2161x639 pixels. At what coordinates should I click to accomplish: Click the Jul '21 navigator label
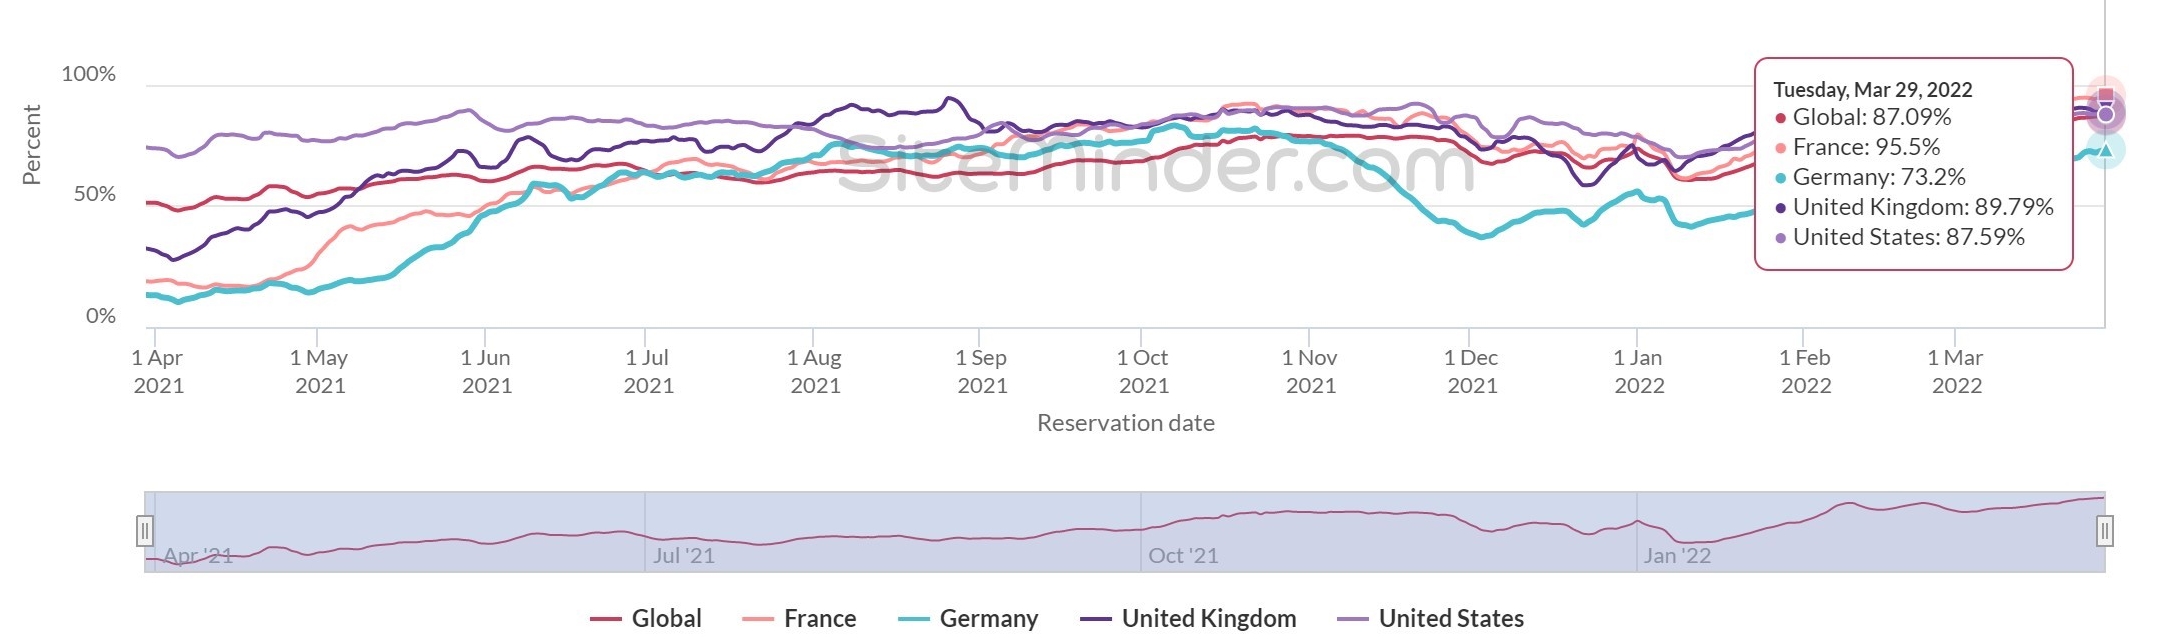point(684,556)
